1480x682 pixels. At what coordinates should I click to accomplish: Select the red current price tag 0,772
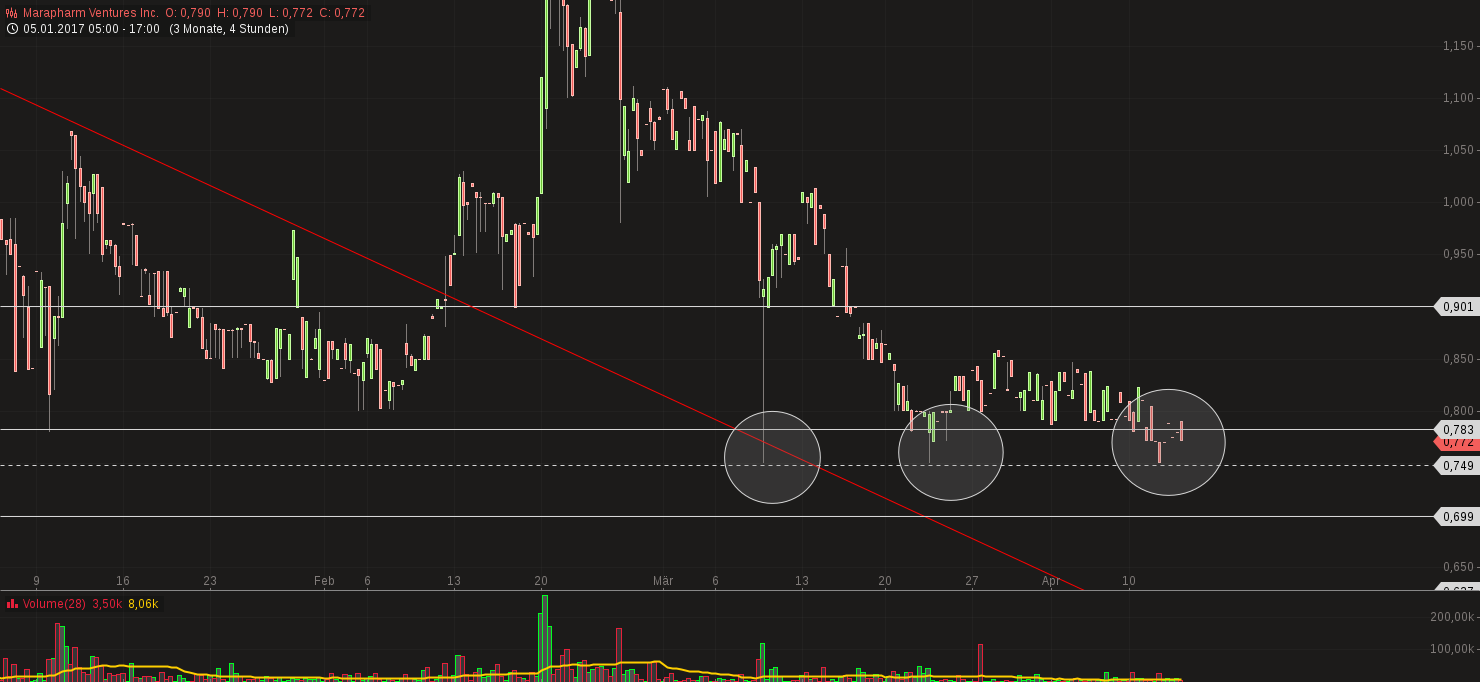[x=1458, y=445]
